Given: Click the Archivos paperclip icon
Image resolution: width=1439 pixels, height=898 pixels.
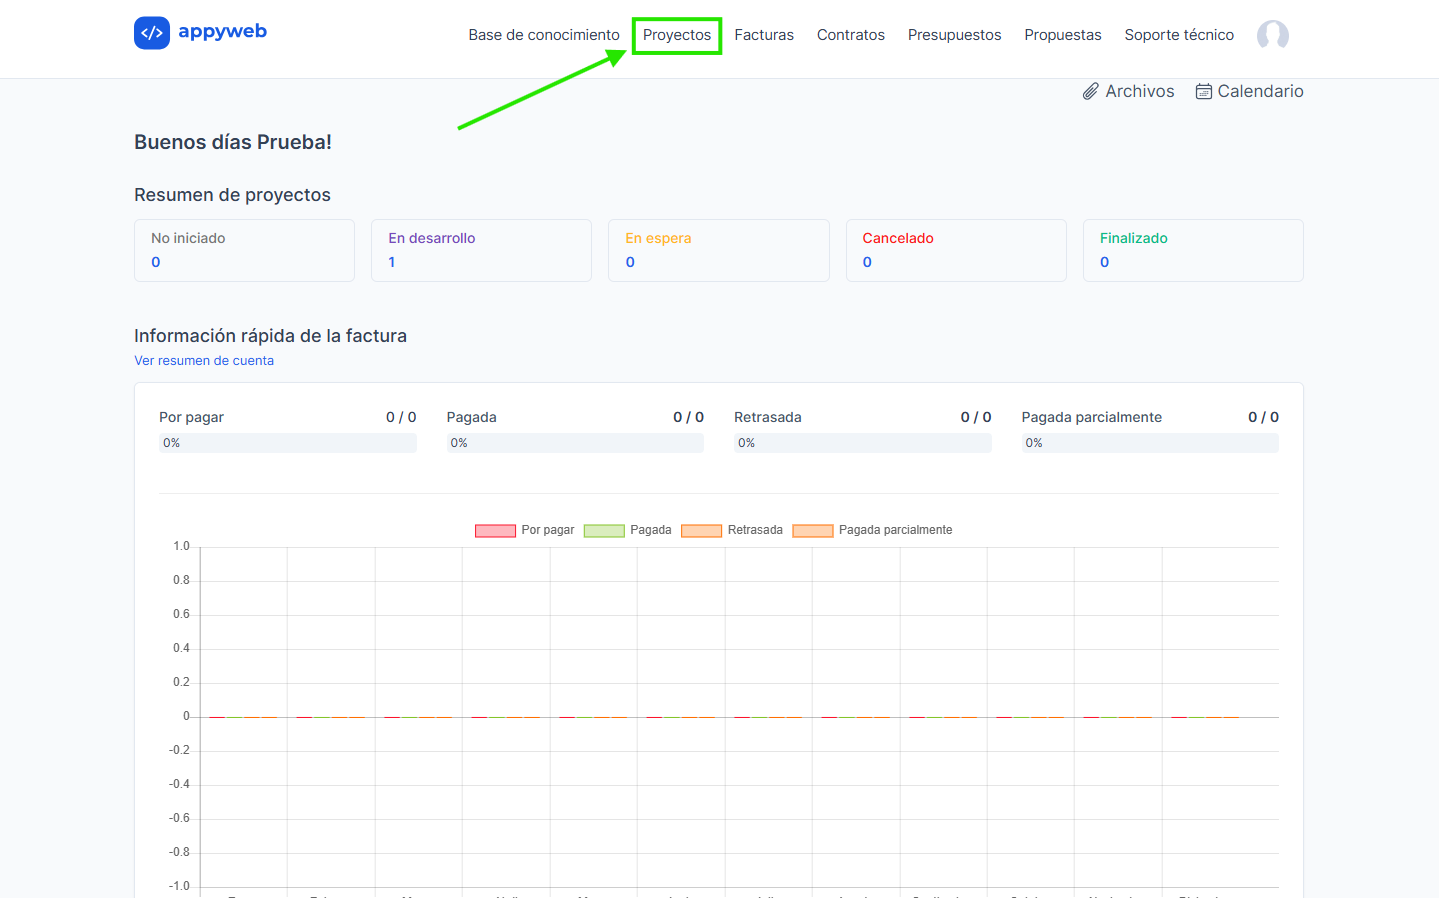Looking at the screenshot, I should pos(1090,92).
